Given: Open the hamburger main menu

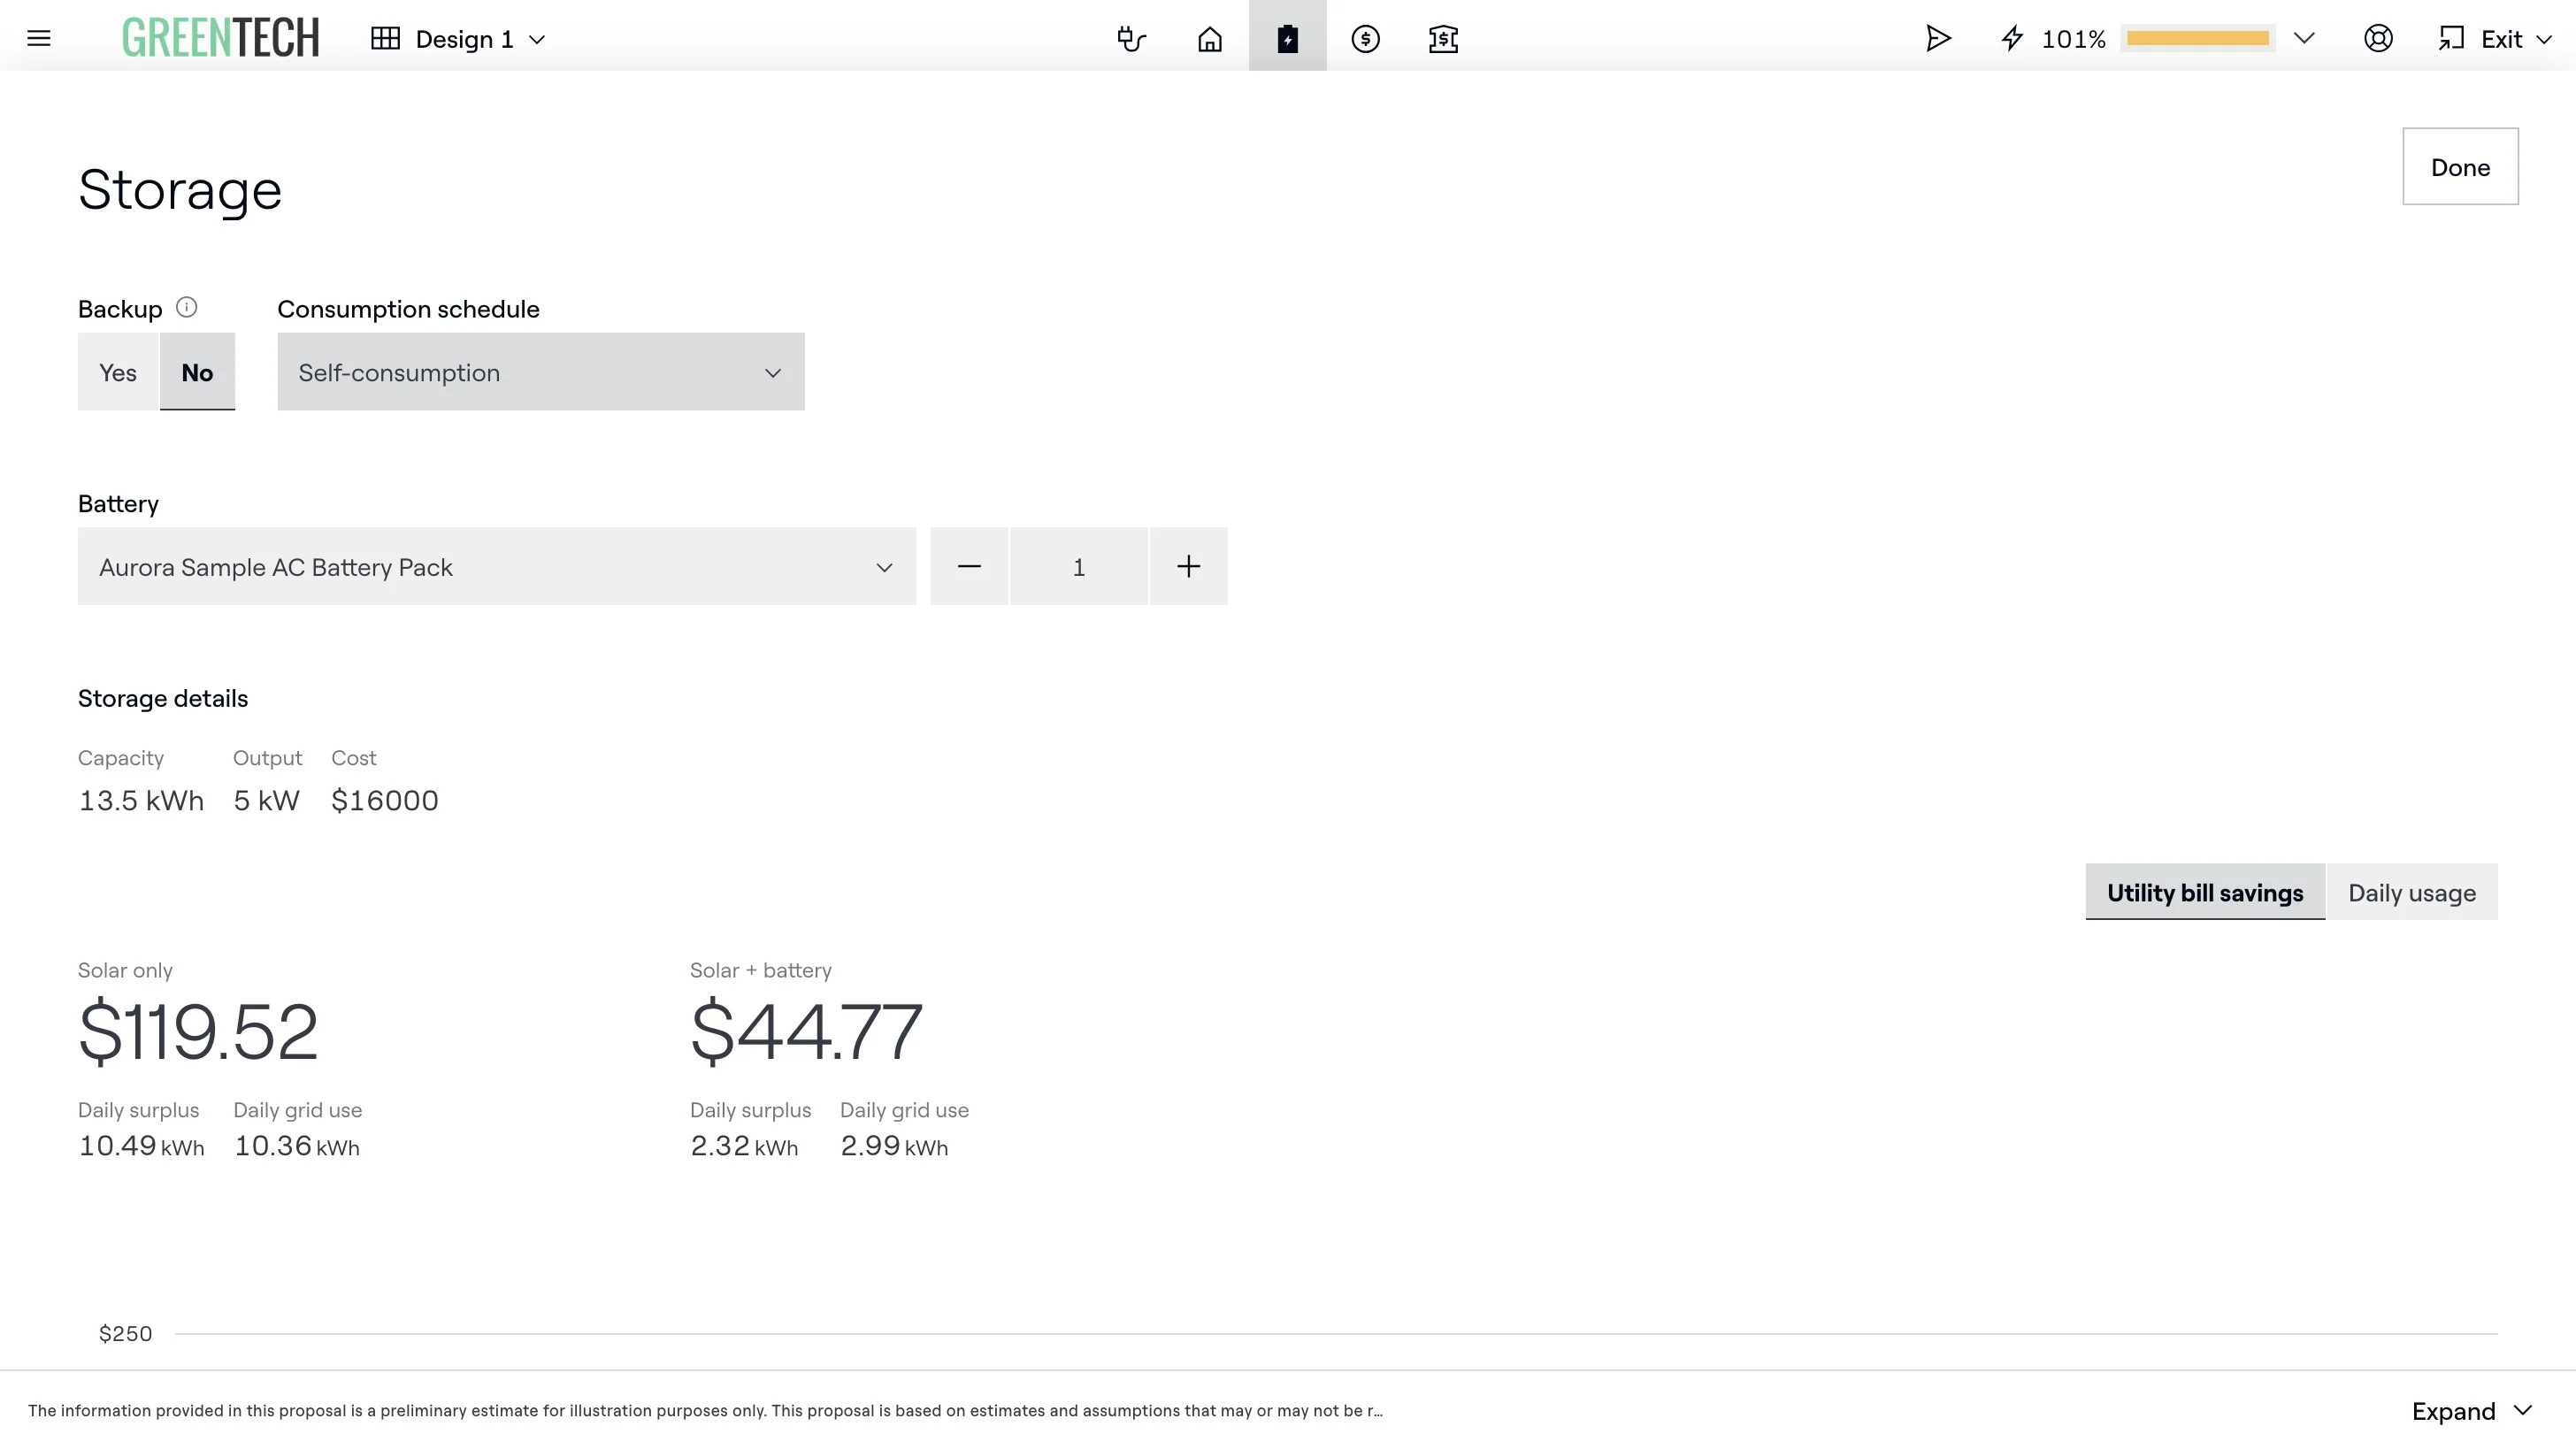Looking at the screenshot, I should click(x=39, y=39).
